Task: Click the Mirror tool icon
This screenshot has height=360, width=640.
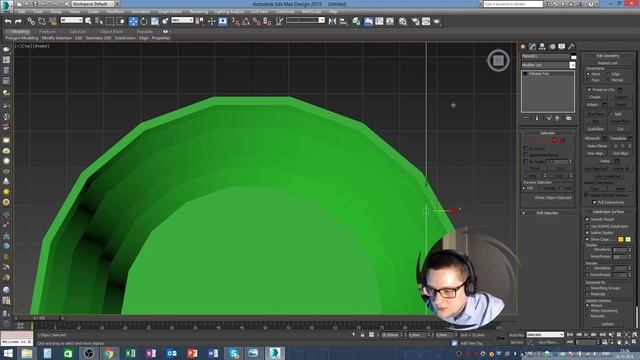Action: tap(332, 21)
